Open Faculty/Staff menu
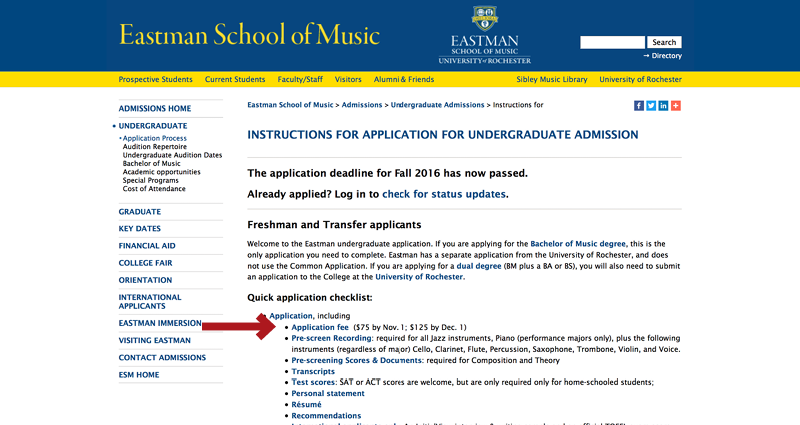This screenshot has height=425, width=800. pos(300,80)
